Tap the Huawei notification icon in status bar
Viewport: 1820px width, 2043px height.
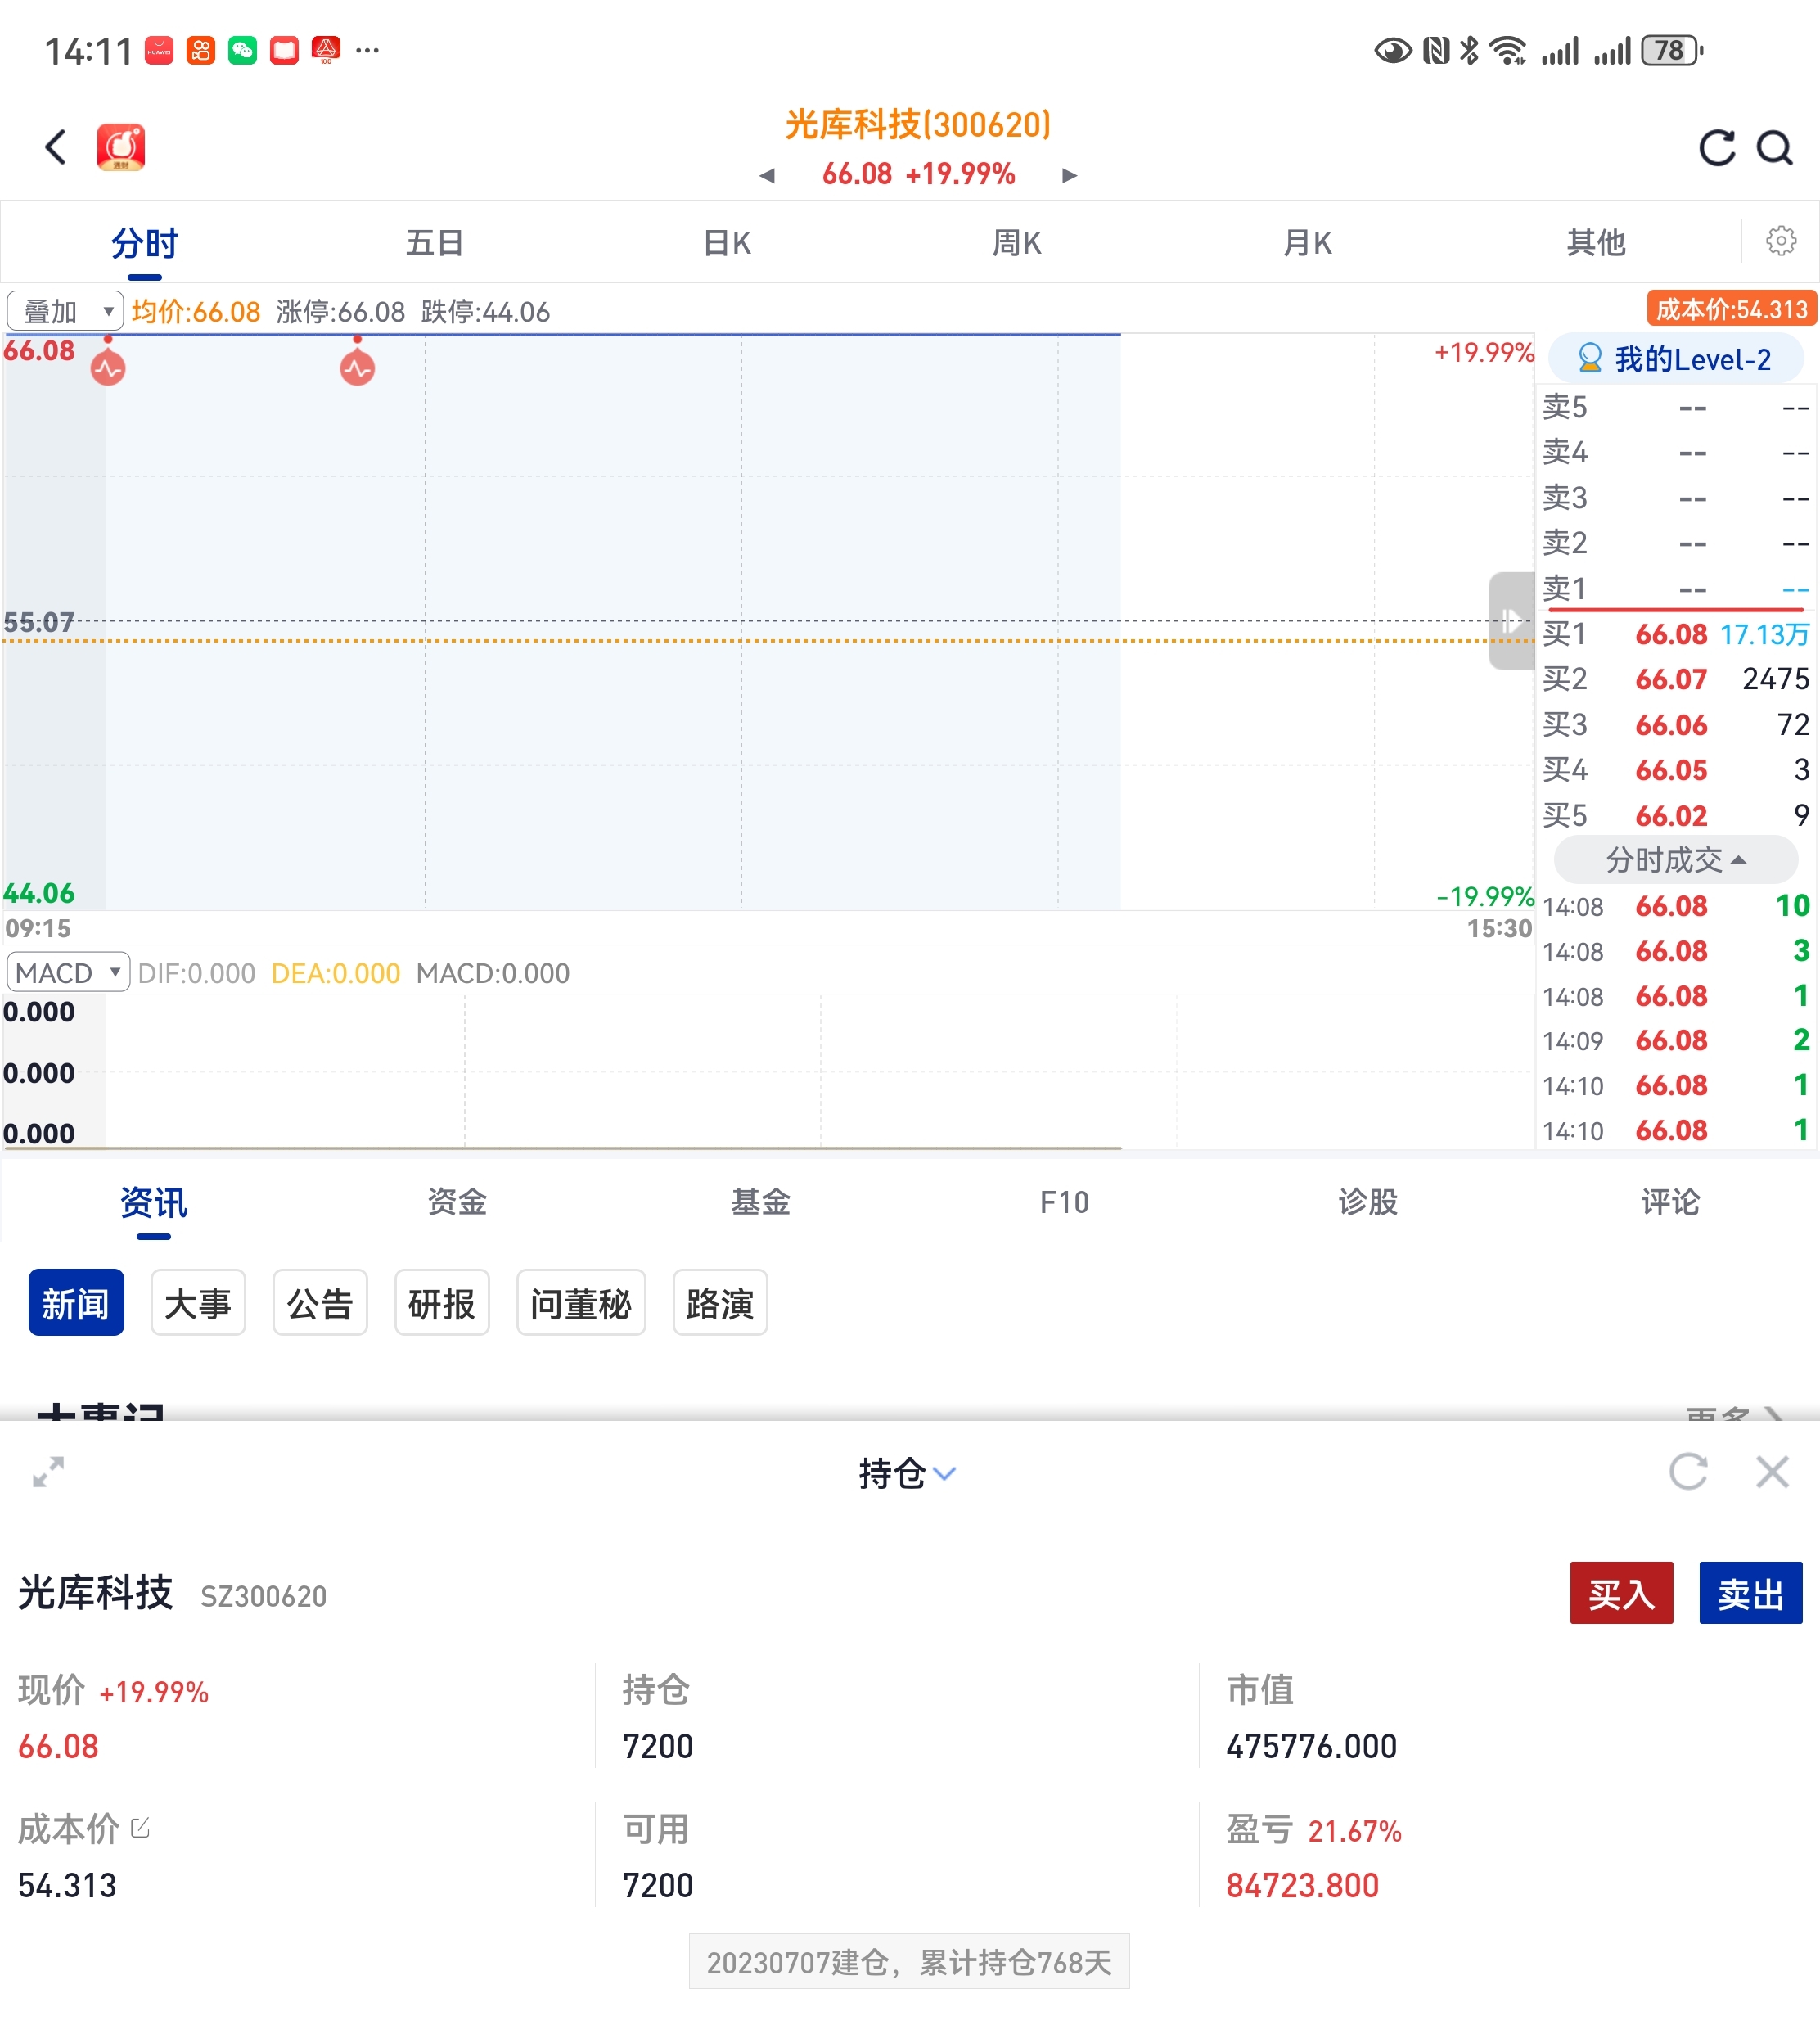[x=159, y=50]
